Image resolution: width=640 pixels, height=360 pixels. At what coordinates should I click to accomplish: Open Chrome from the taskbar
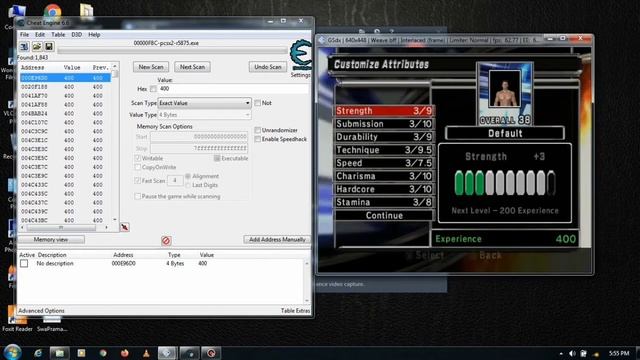[103, 353]
